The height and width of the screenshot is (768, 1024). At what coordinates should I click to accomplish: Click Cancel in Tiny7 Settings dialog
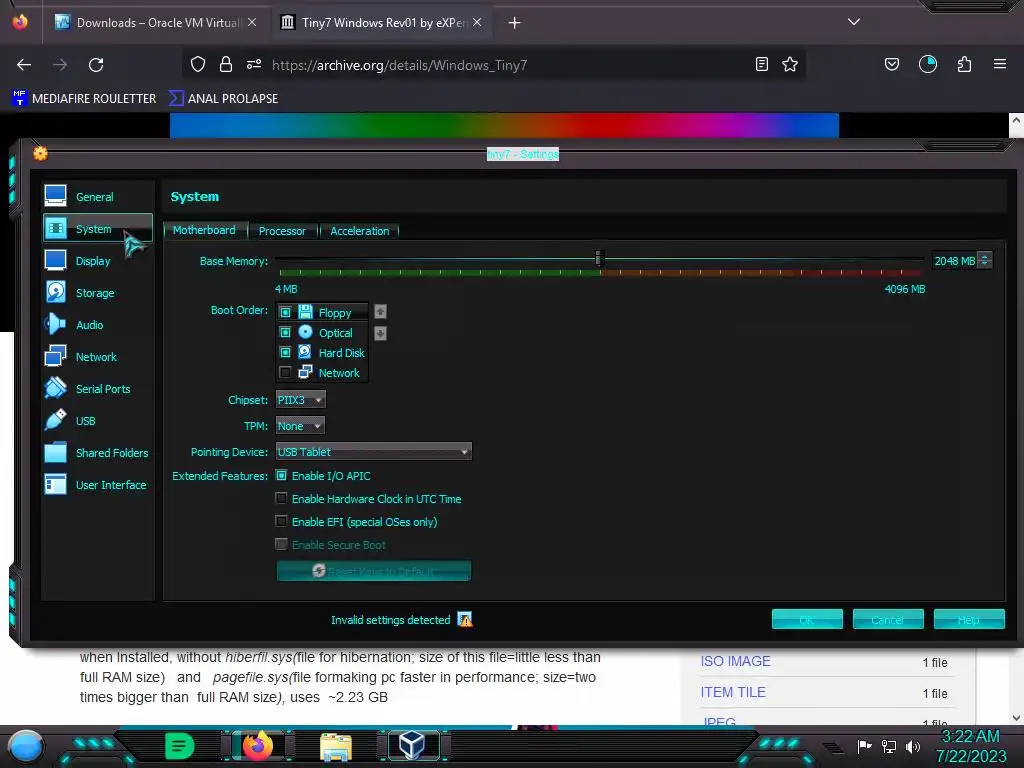(x=888, y=619)
